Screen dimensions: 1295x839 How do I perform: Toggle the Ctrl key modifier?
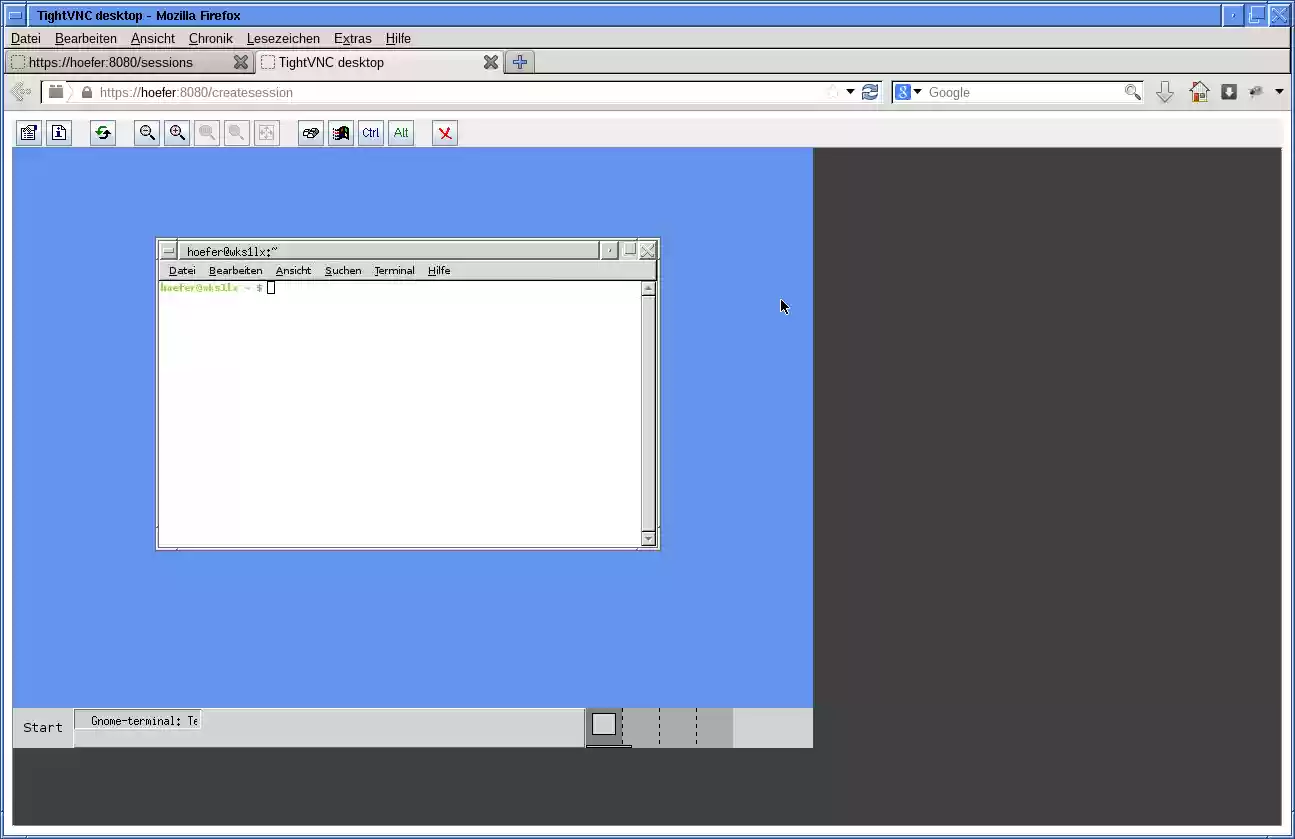pyautogui.click(x=370, y=132)
